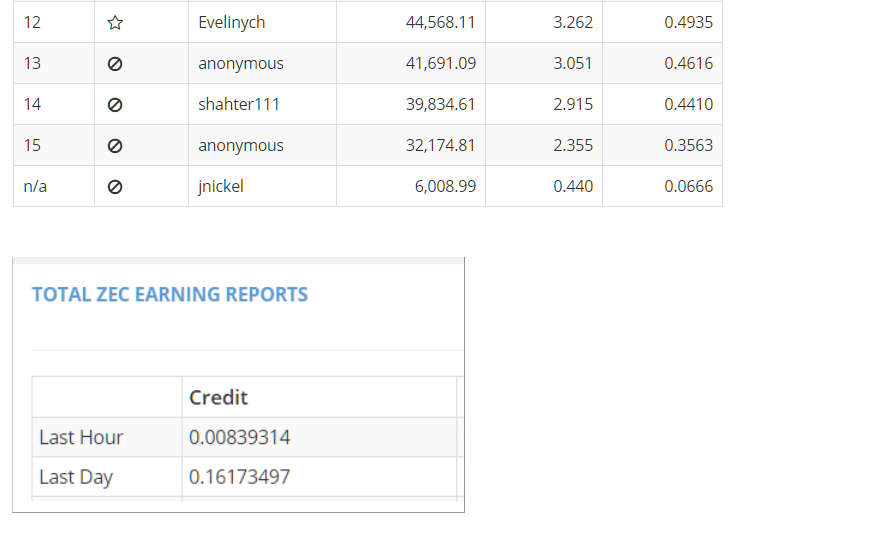Click the value 3.051

pos(573,63)
